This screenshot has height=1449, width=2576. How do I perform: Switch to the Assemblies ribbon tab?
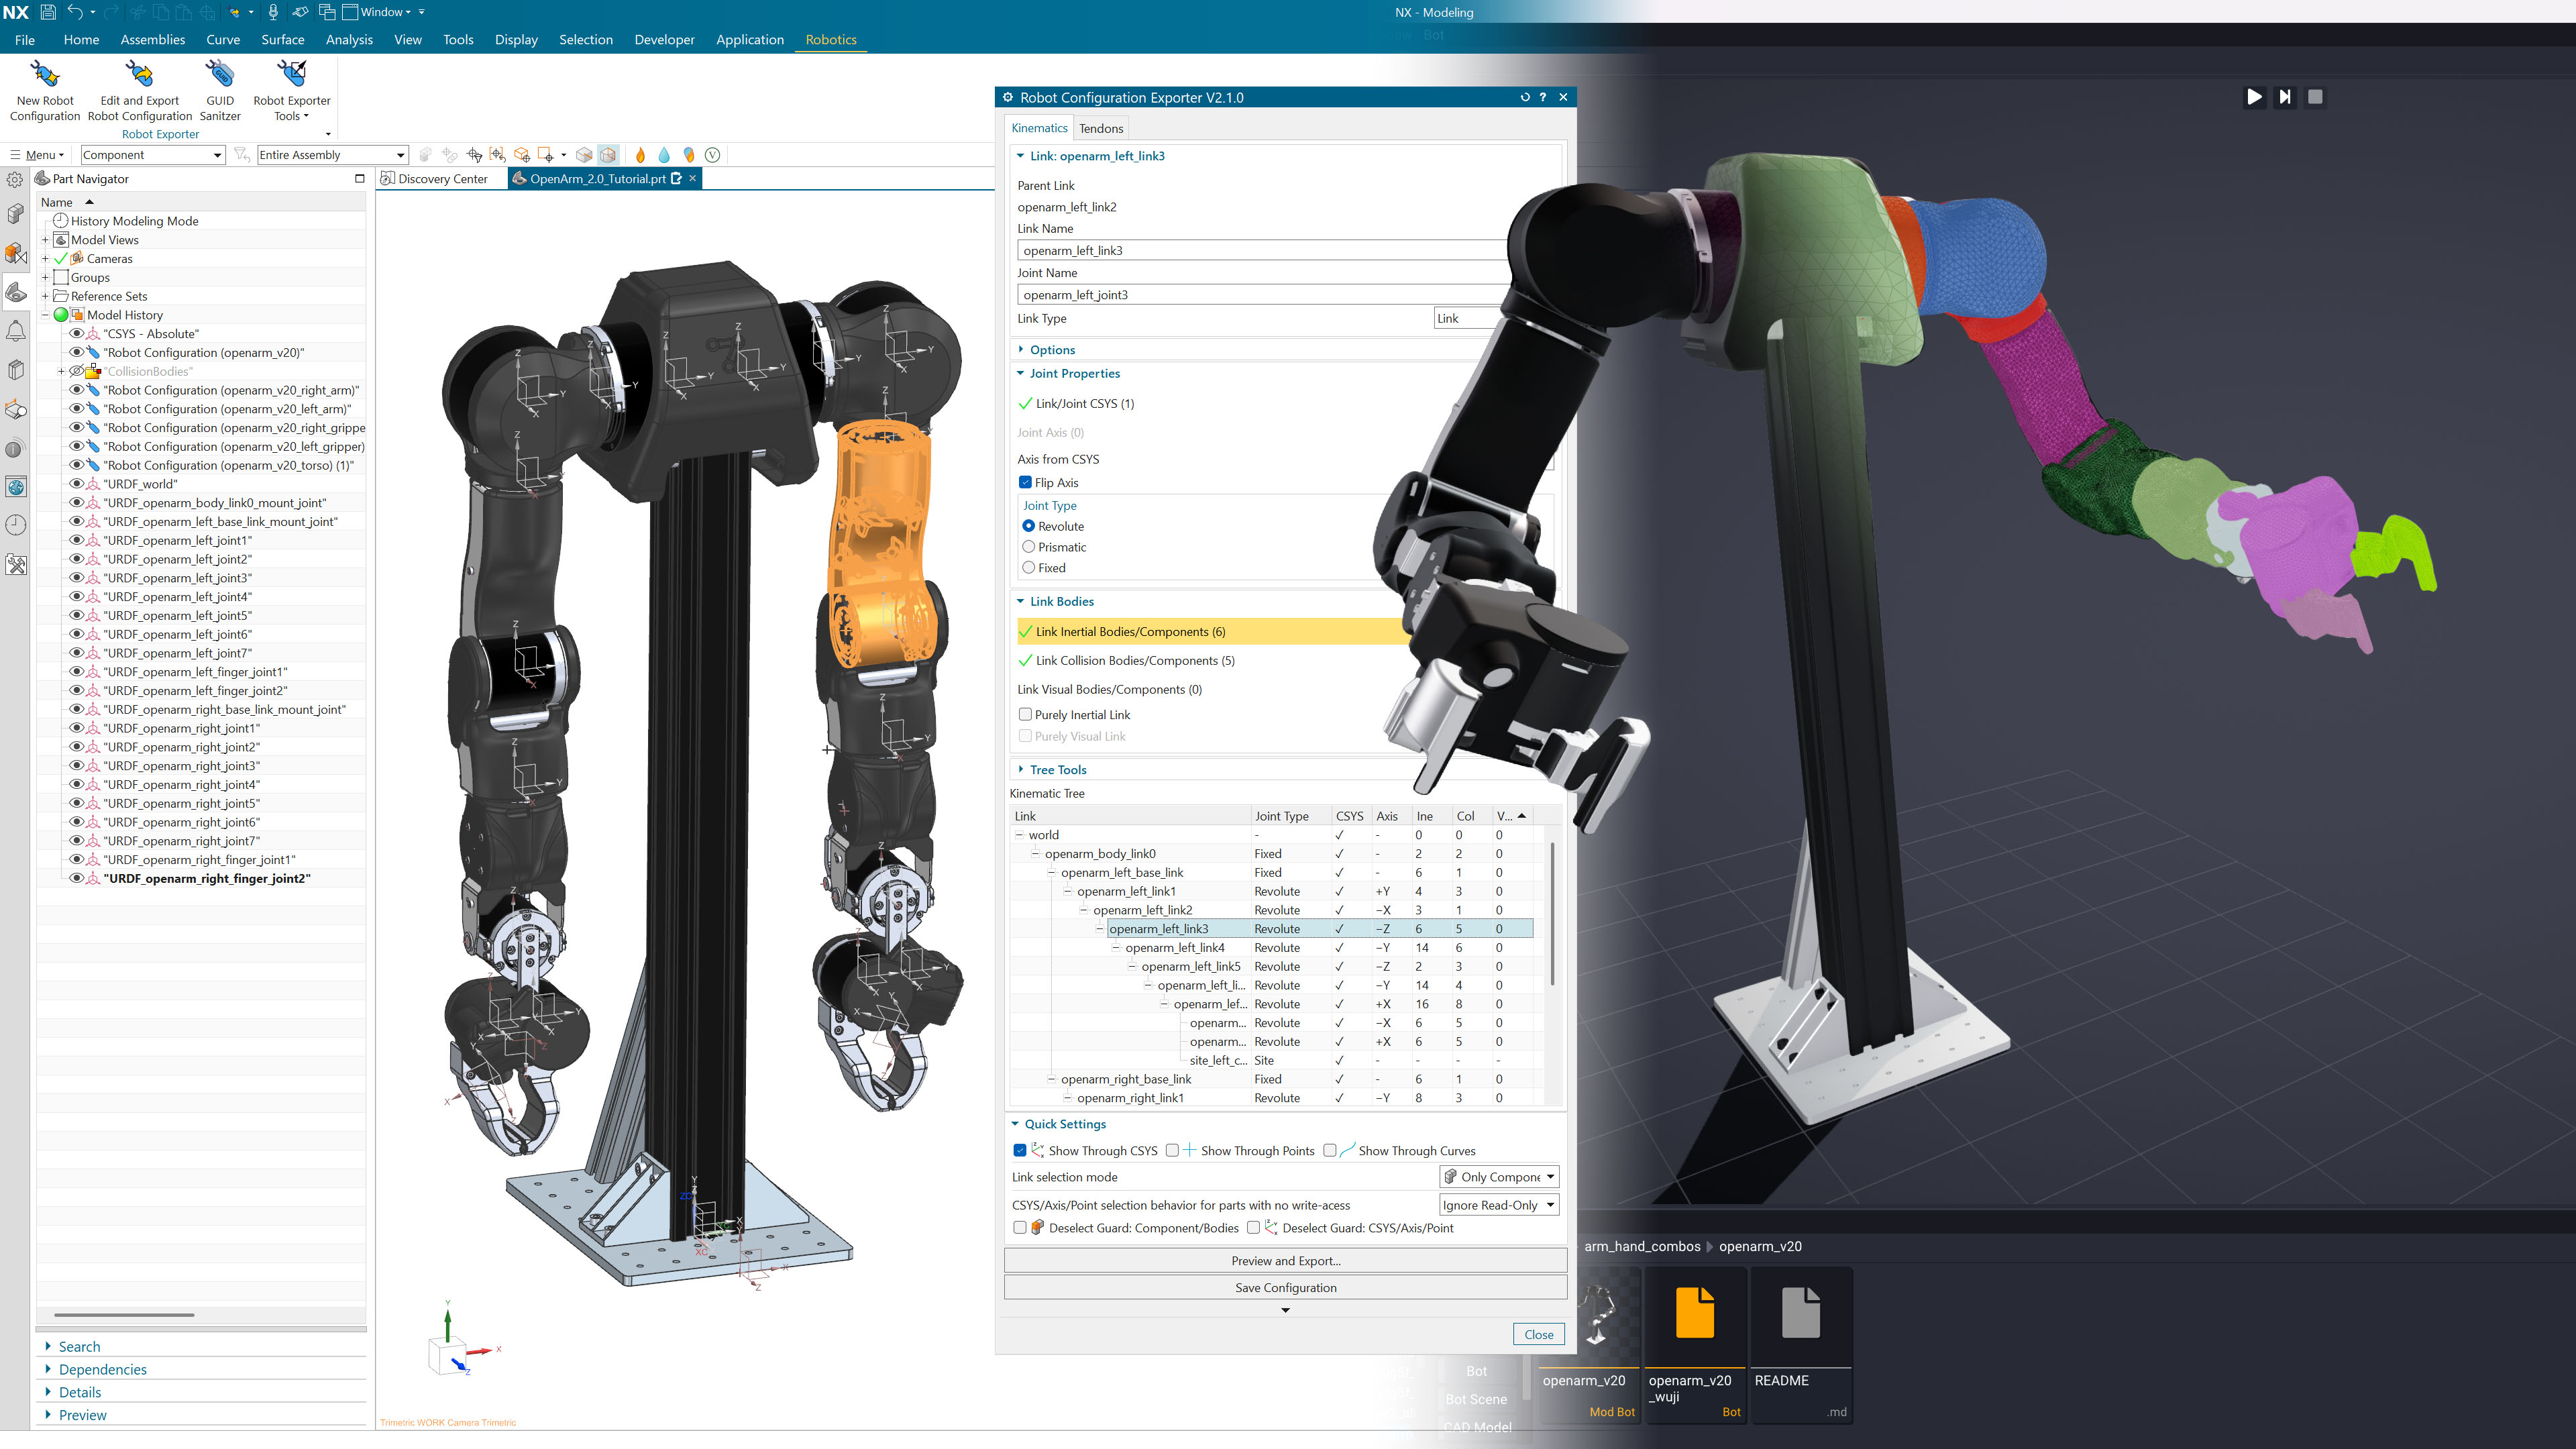coord(153,40)
